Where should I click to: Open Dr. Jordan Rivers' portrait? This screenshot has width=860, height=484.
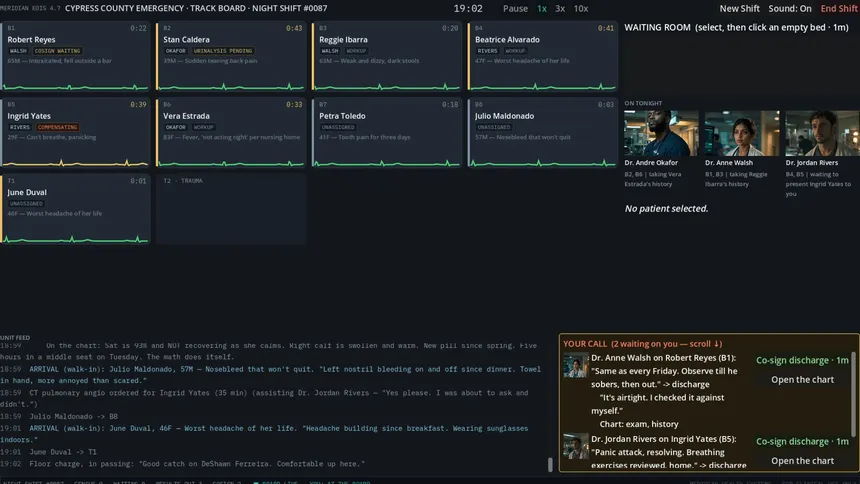tap(822, 133)
